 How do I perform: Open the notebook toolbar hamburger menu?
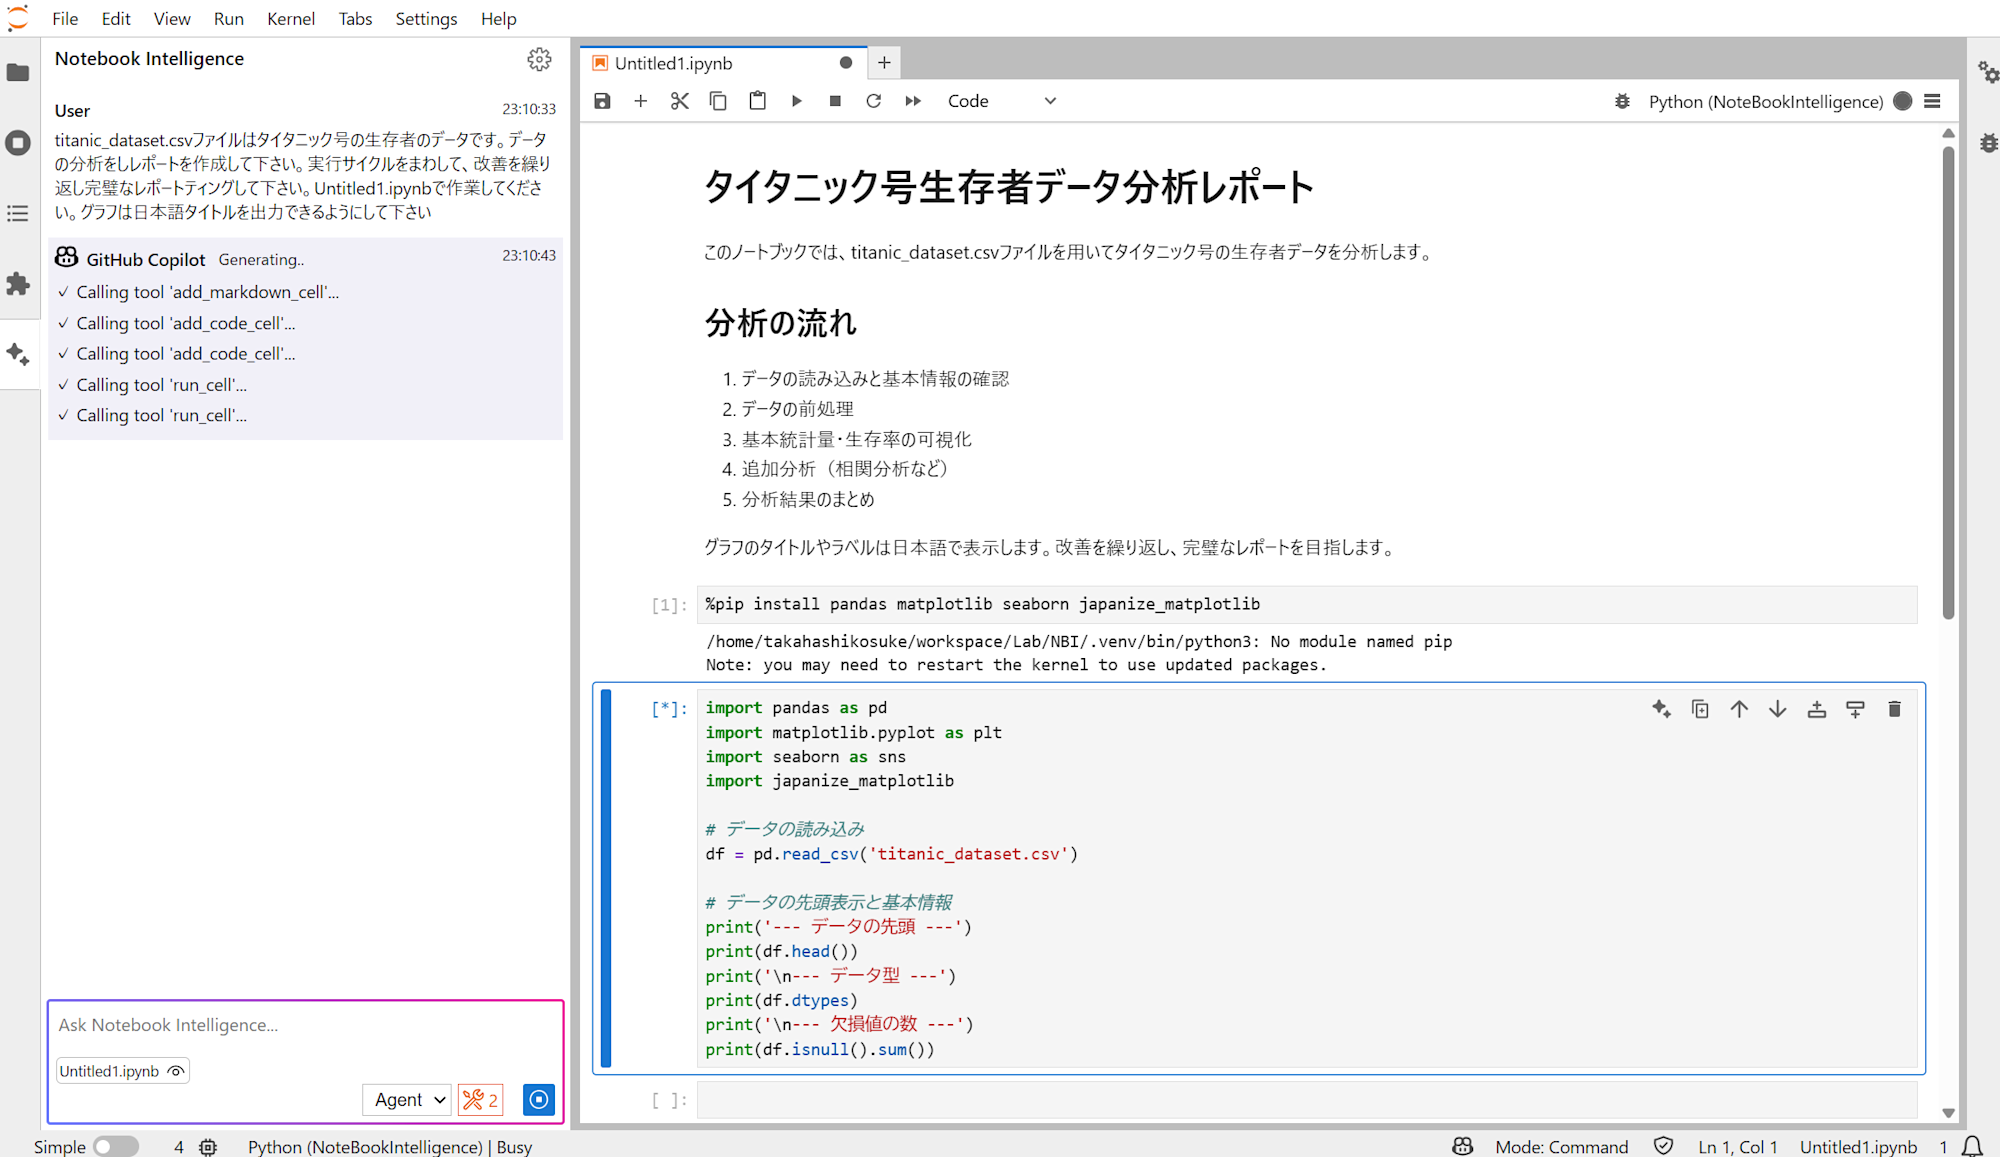[1932, 101]
